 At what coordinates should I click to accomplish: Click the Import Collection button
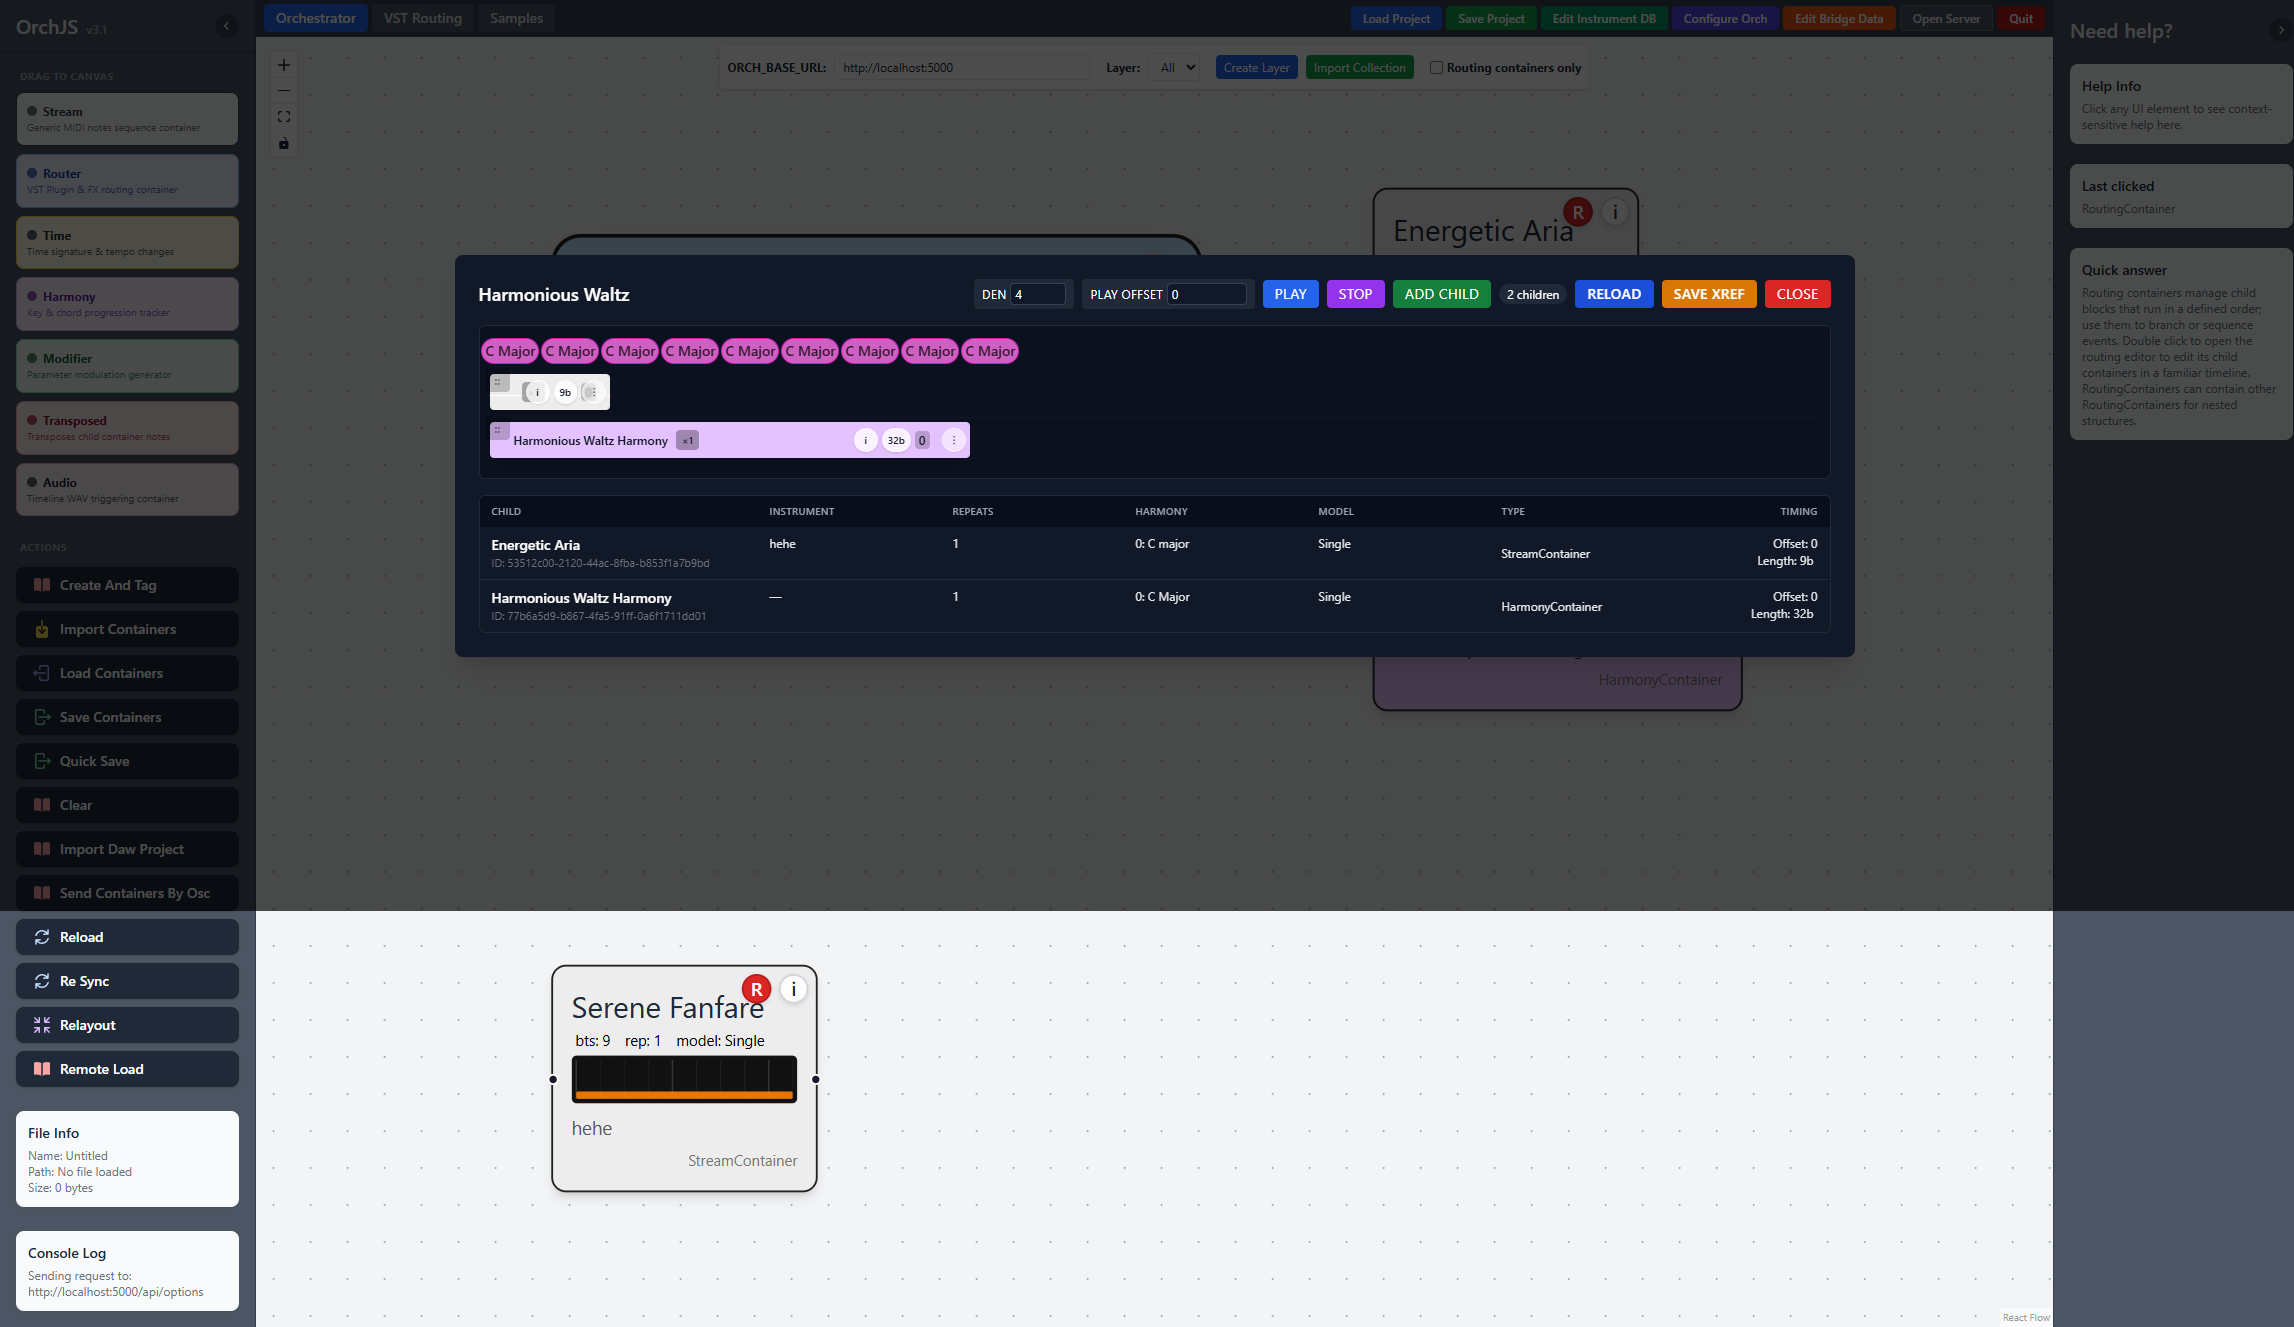pos(1359,68)
